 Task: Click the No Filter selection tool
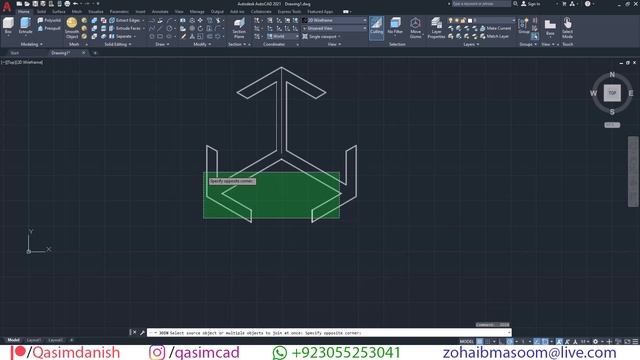395,26
